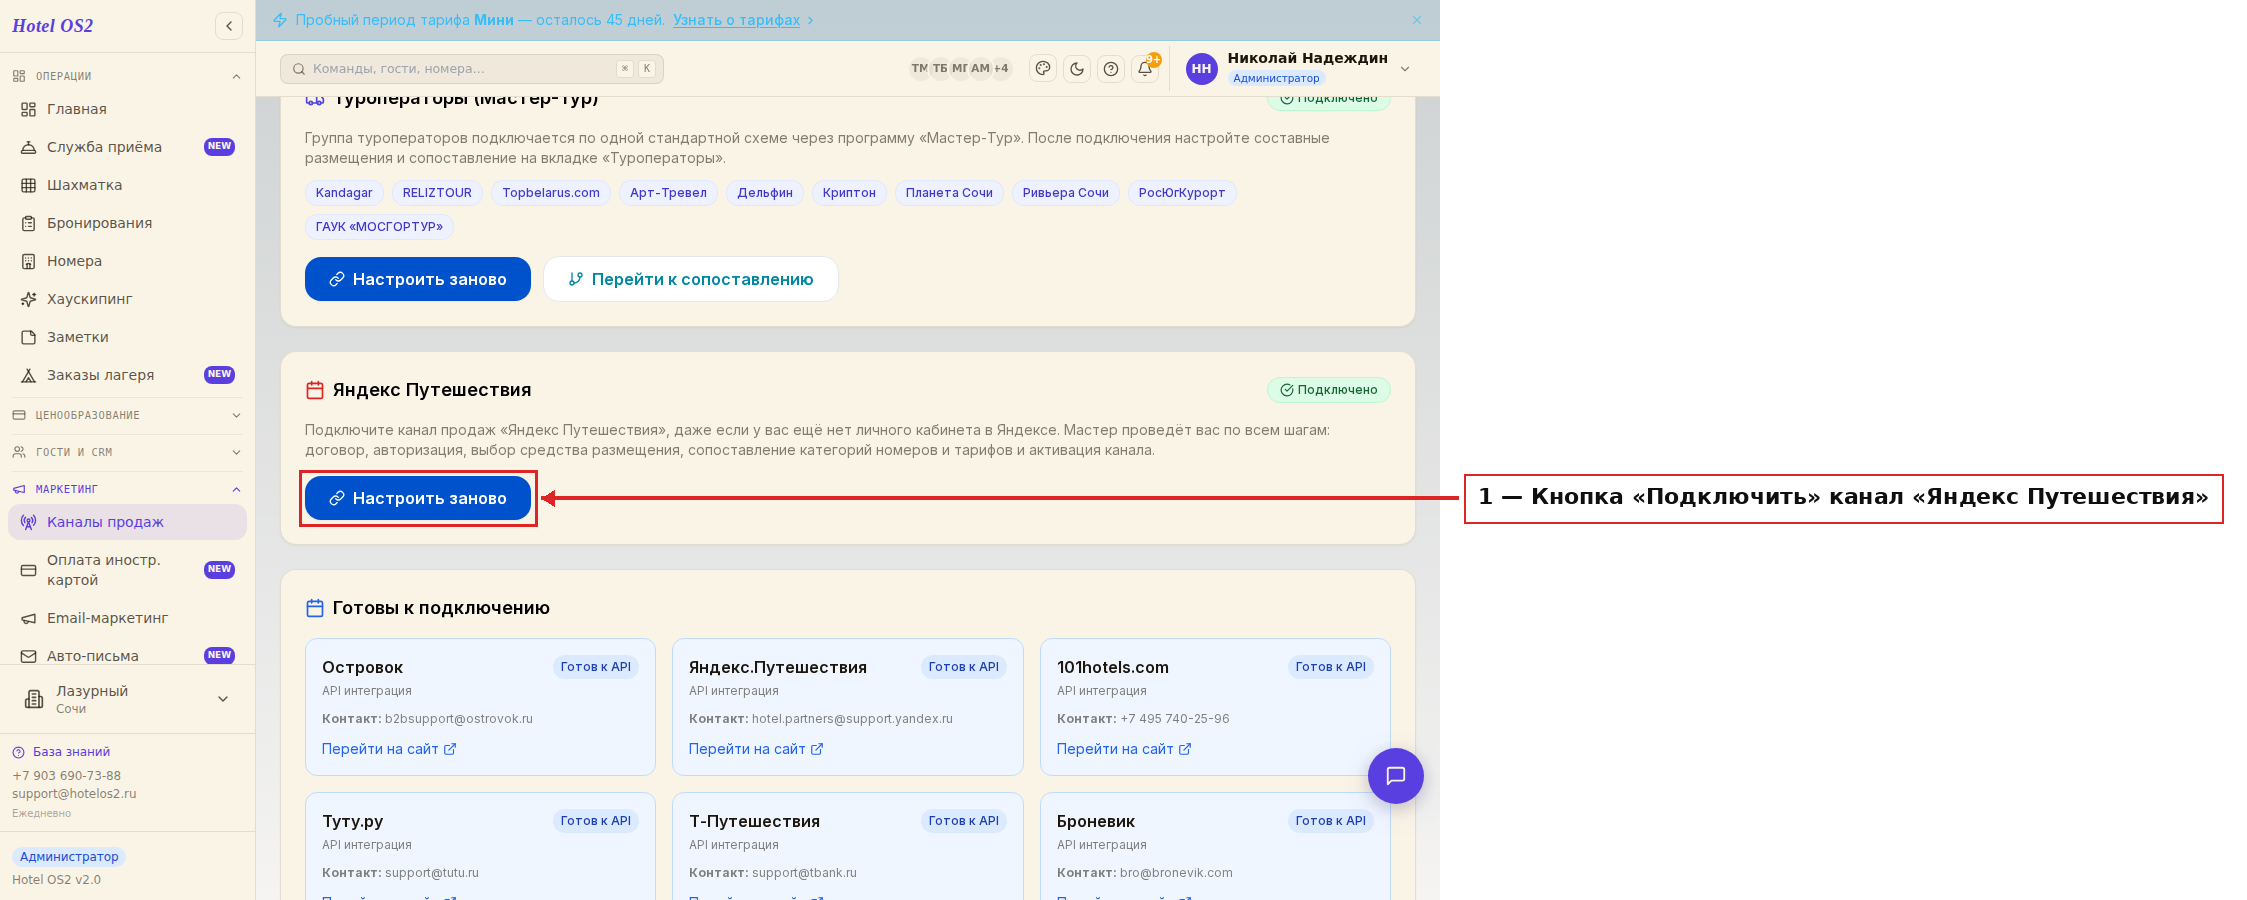Go to Шахматка page
Screen dimensions: 2247x900
click(127, 185)
